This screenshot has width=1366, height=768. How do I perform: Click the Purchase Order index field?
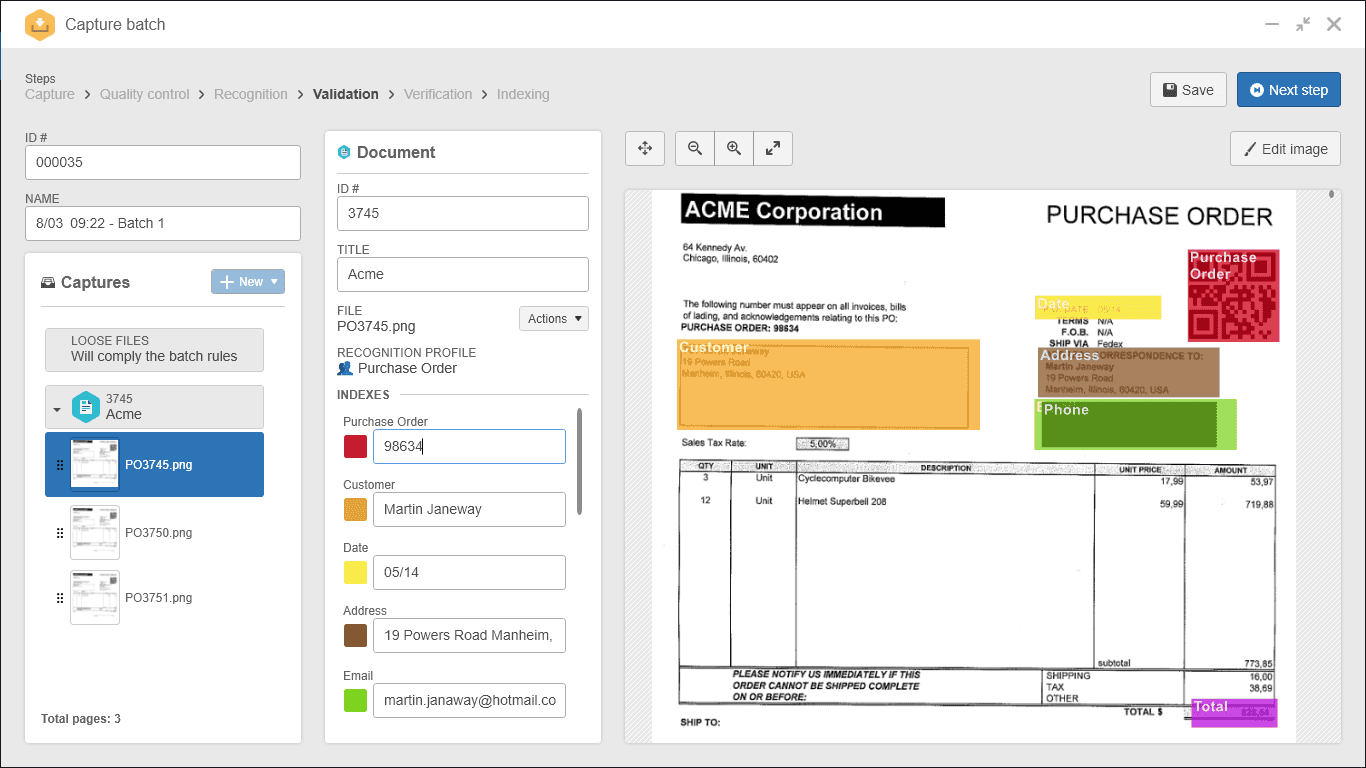(469, 446)
